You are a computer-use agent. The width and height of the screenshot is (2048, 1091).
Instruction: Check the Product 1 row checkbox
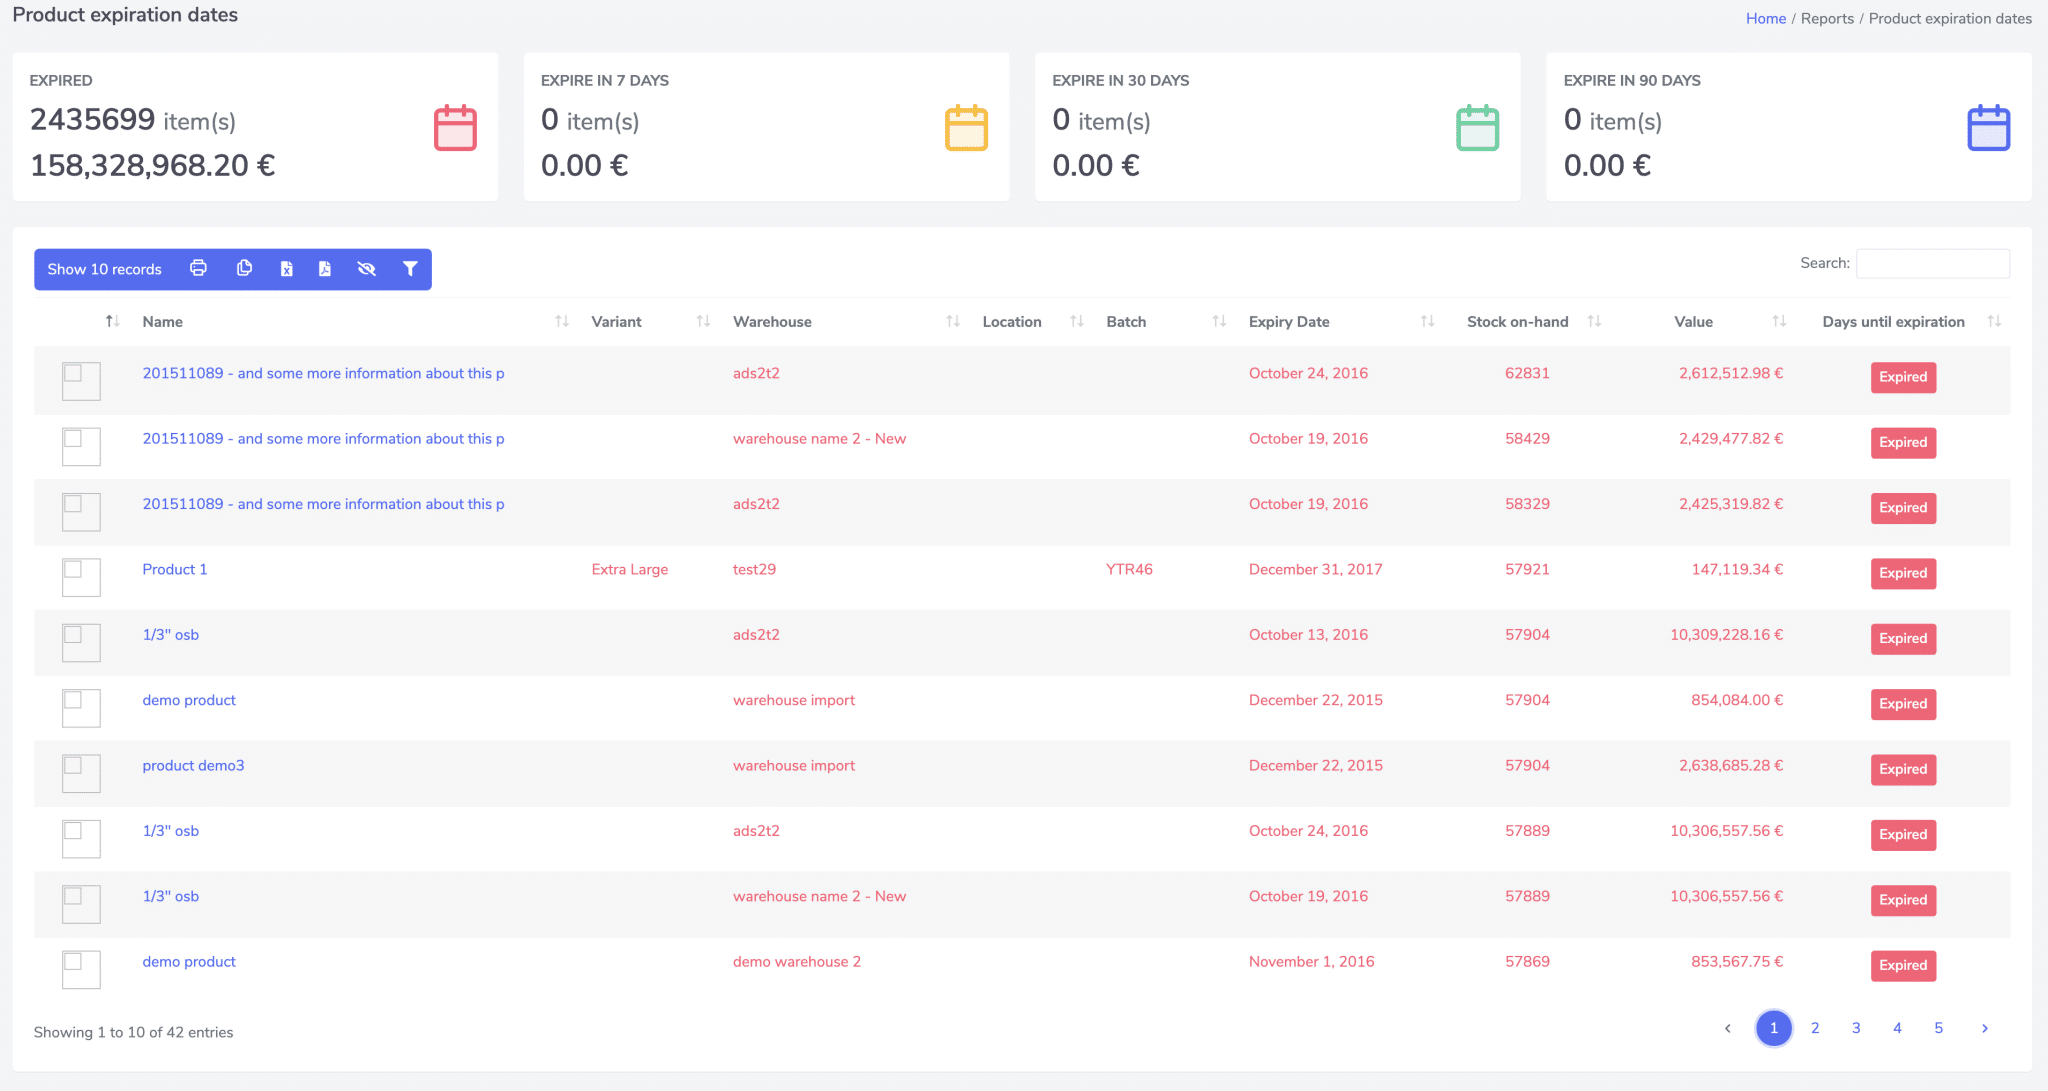tap(73, 569)
